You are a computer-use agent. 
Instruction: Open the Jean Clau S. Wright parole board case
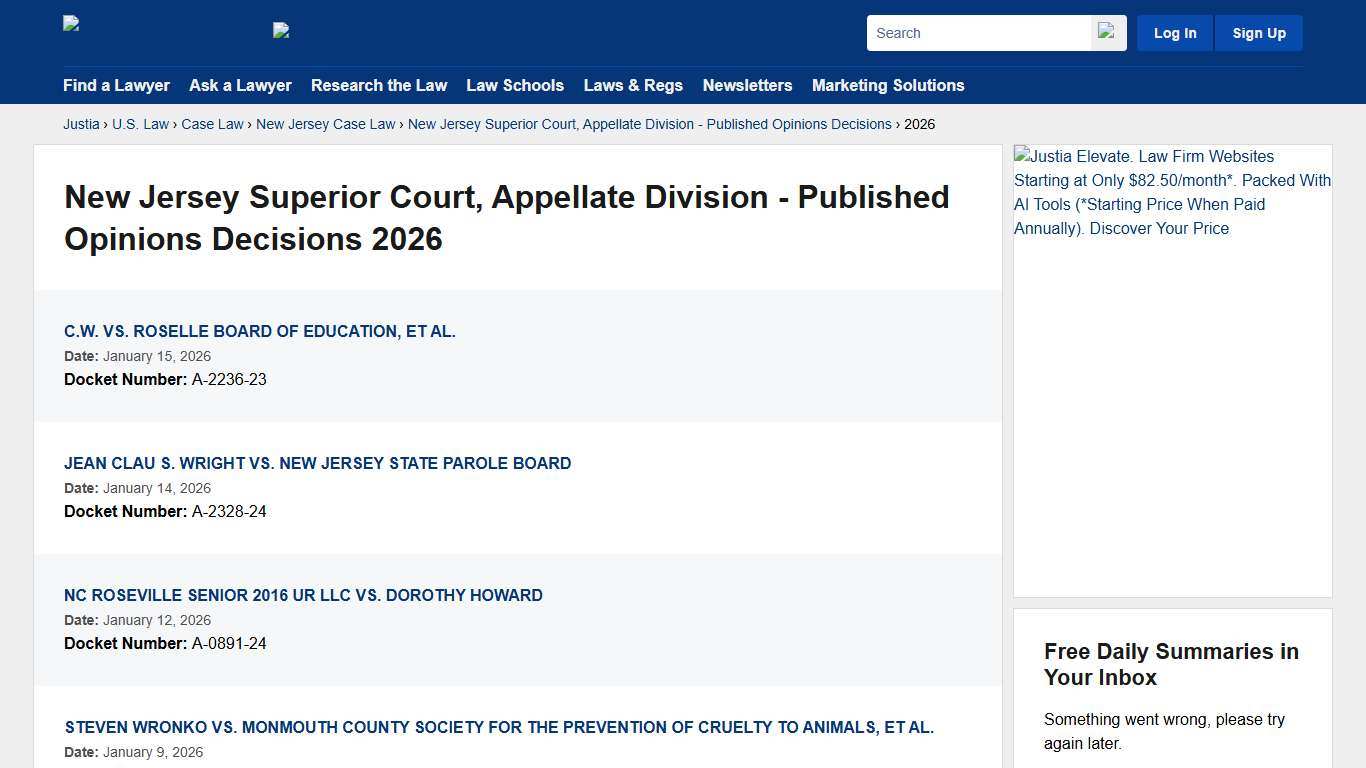click(317, 463)
